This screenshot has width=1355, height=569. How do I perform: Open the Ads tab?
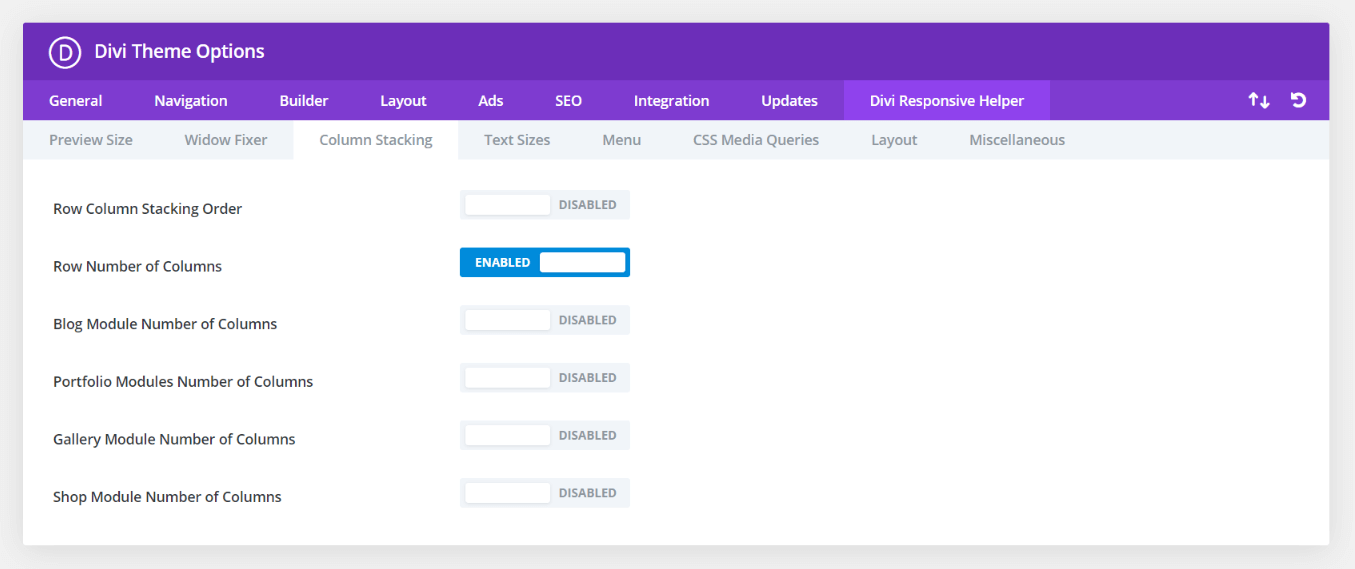(491, 100)
